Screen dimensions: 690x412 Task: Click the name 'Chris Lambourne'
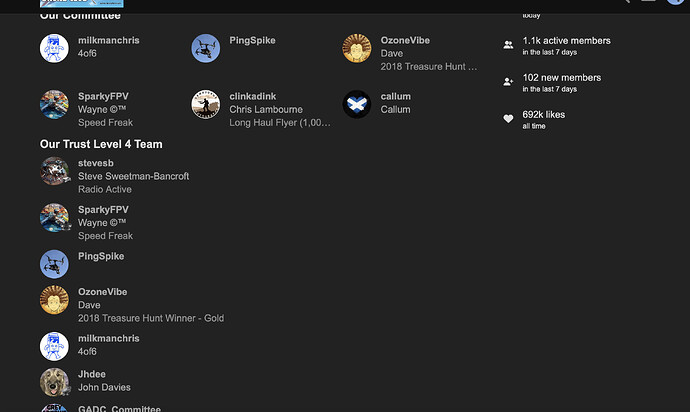266,110
